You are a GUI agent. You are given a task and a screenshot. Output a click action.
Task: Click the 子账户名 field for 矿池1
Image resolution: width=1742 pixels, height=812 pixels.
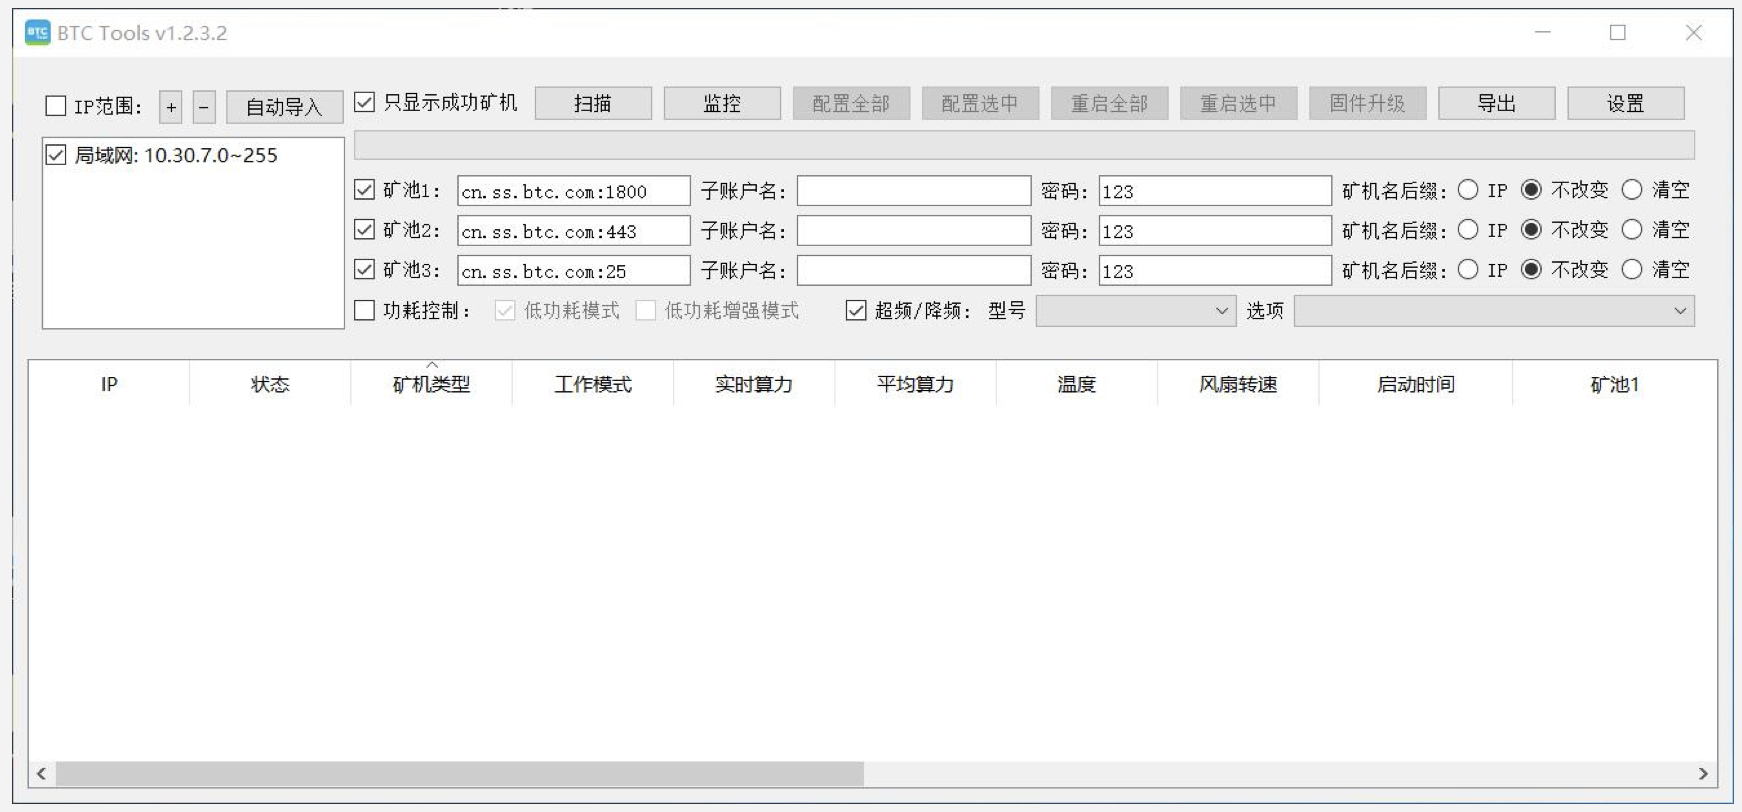pos(914,191)
